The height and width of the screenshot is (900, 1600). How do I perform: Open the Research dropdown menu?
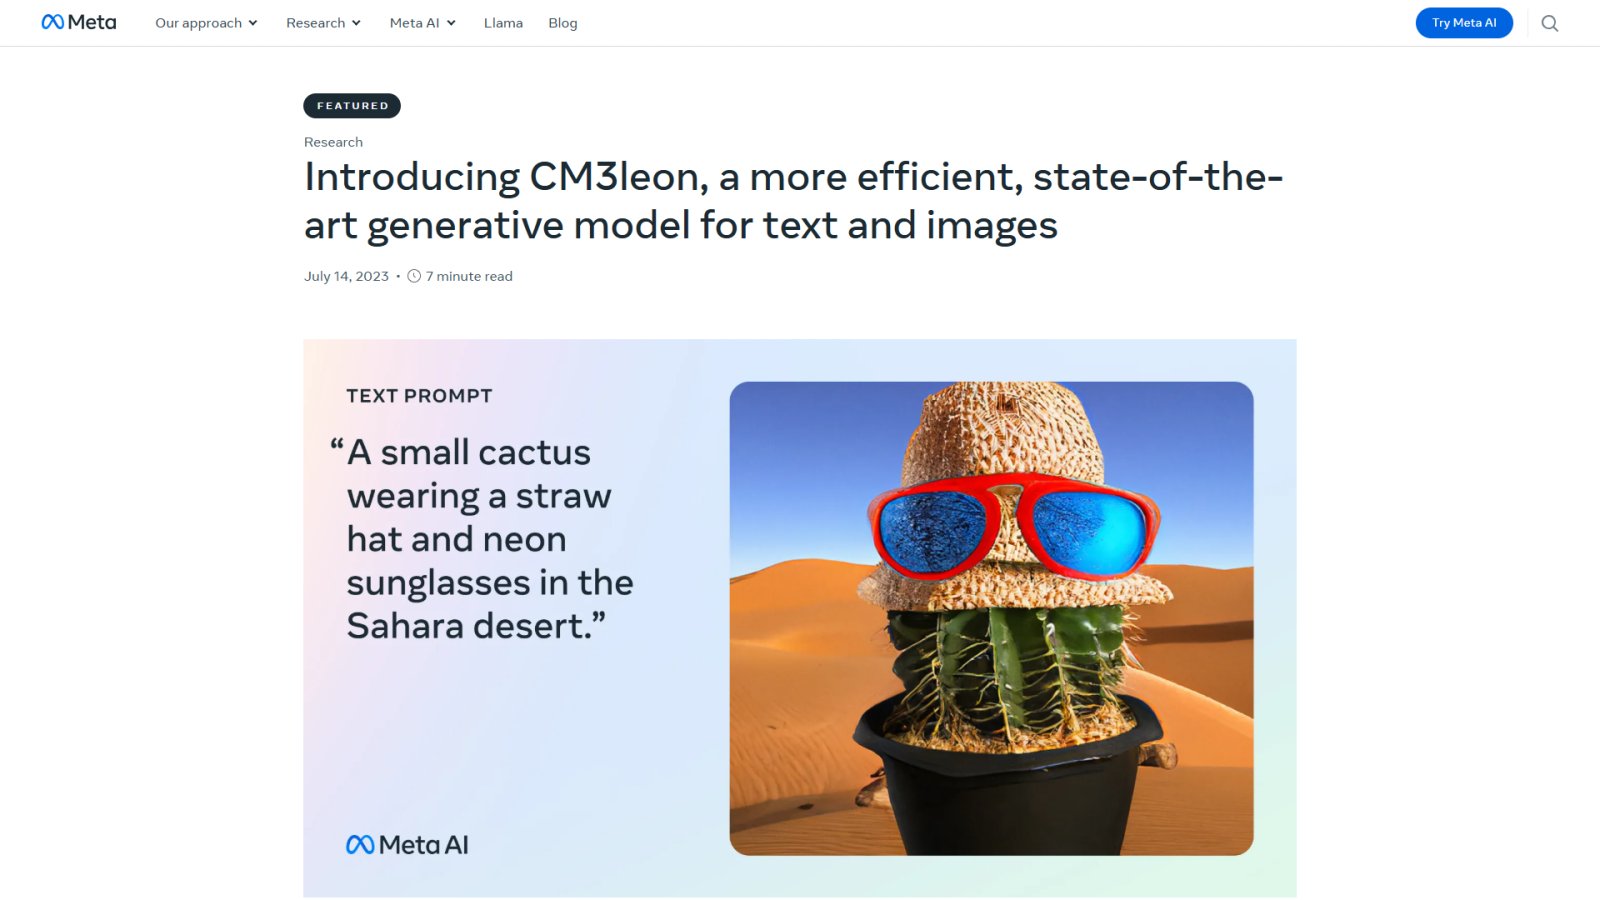click(x=322, y=23)
